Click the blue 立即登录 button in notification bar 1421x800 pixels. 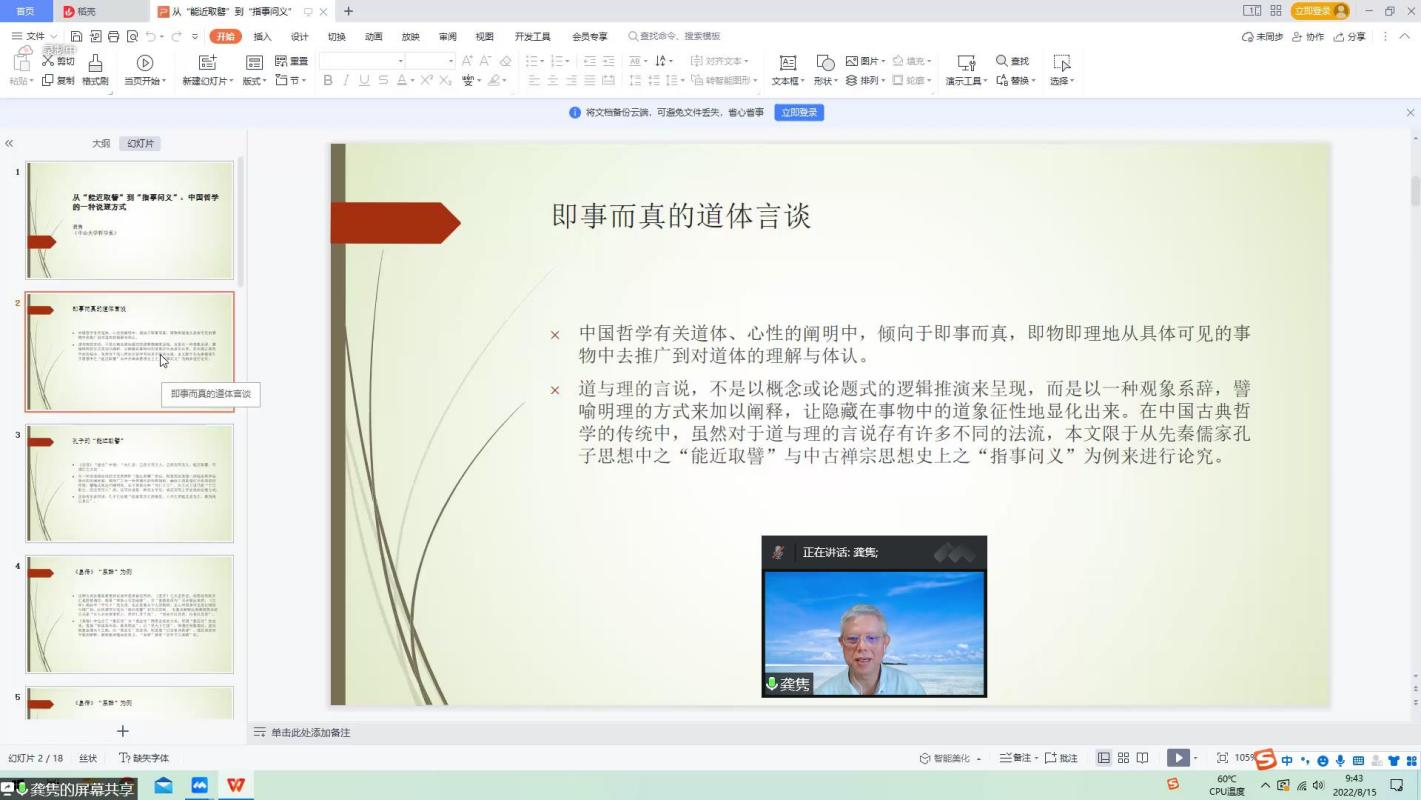tap(798, 113)
